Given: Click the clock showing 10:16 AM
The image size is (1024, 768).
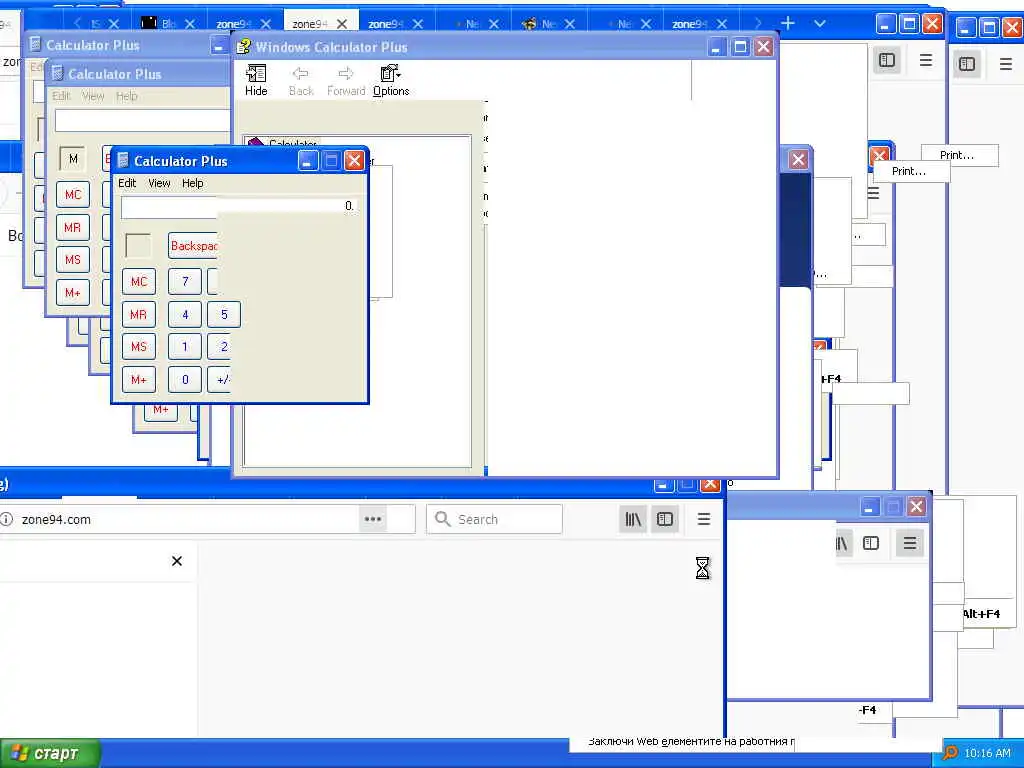Looking at the screenshot, I should [x=987, y=754].
